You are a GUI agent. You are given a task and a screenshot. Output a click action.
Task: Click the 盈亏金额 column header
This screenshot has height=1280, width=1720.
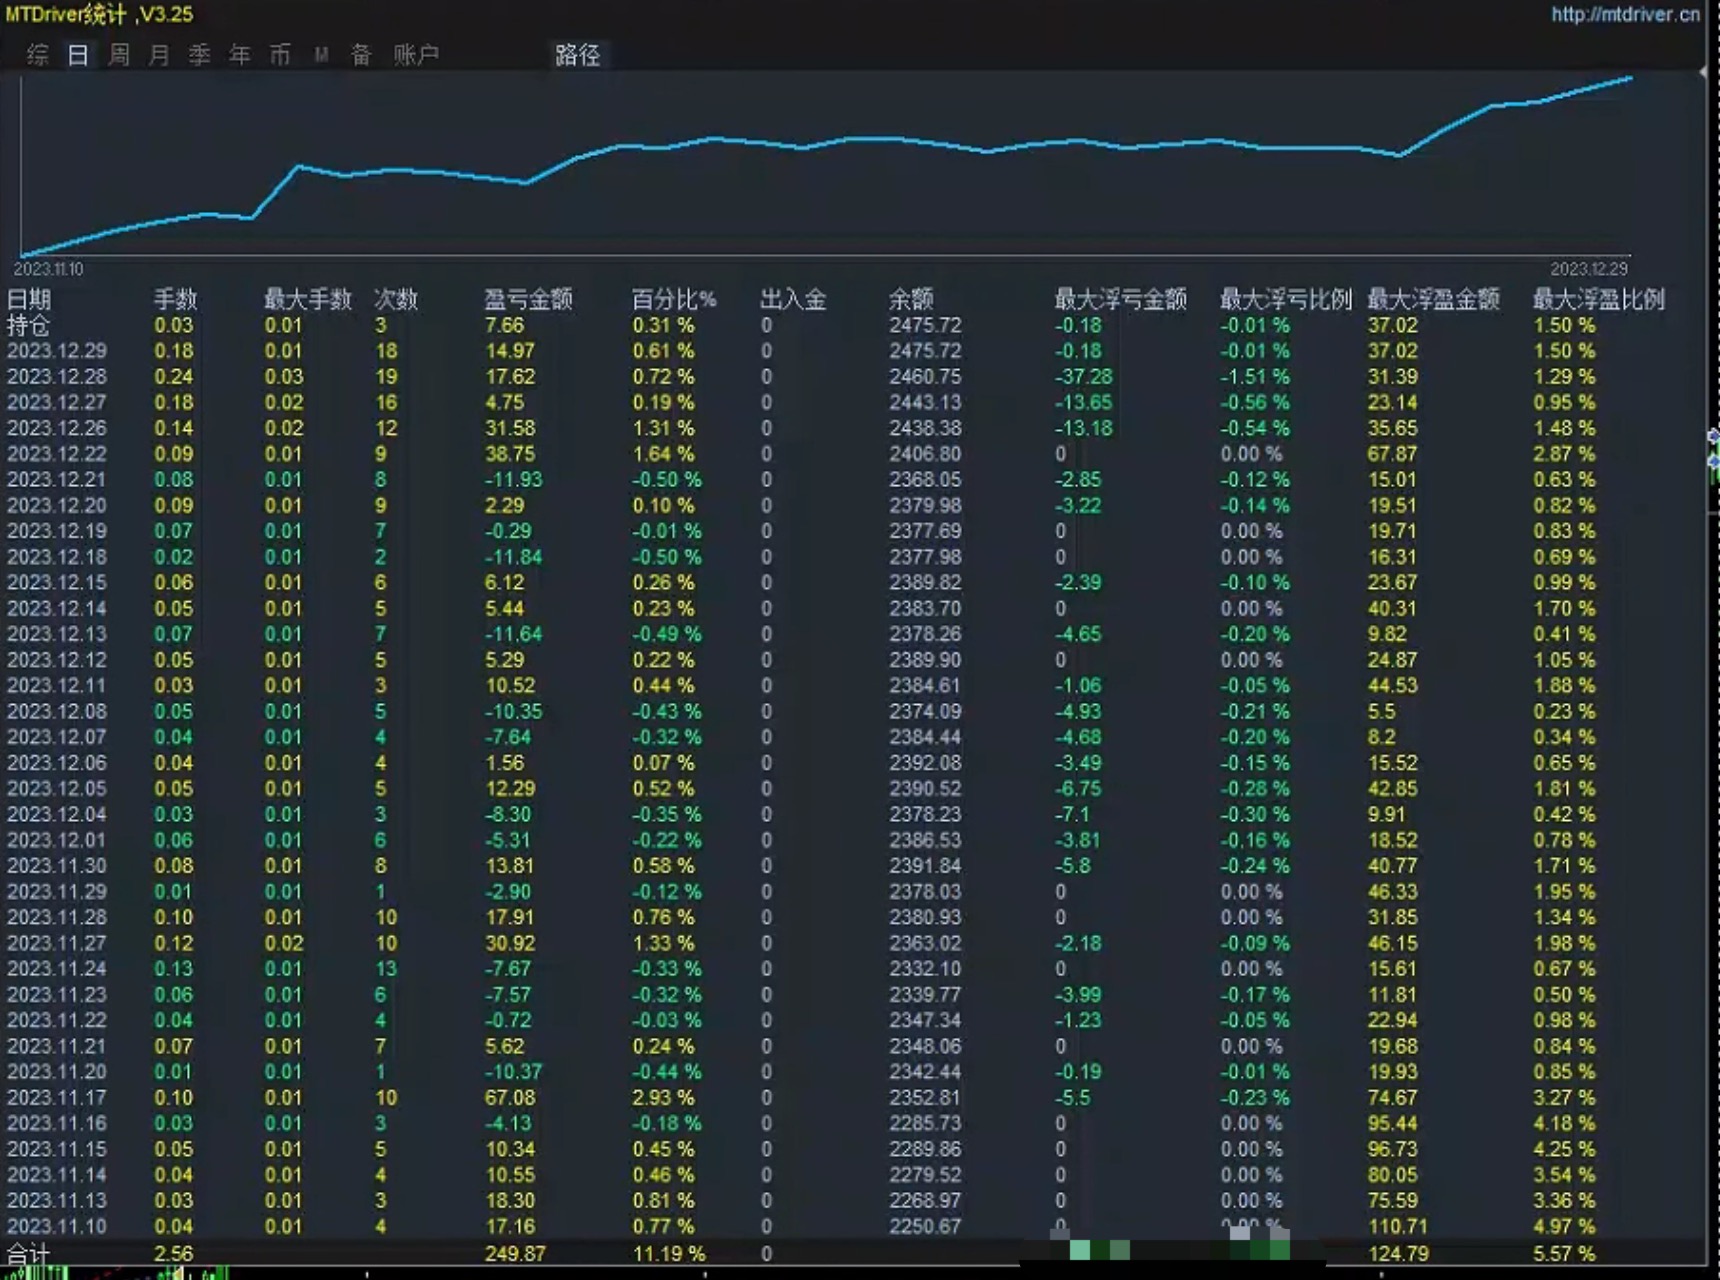tap(529, 299)
